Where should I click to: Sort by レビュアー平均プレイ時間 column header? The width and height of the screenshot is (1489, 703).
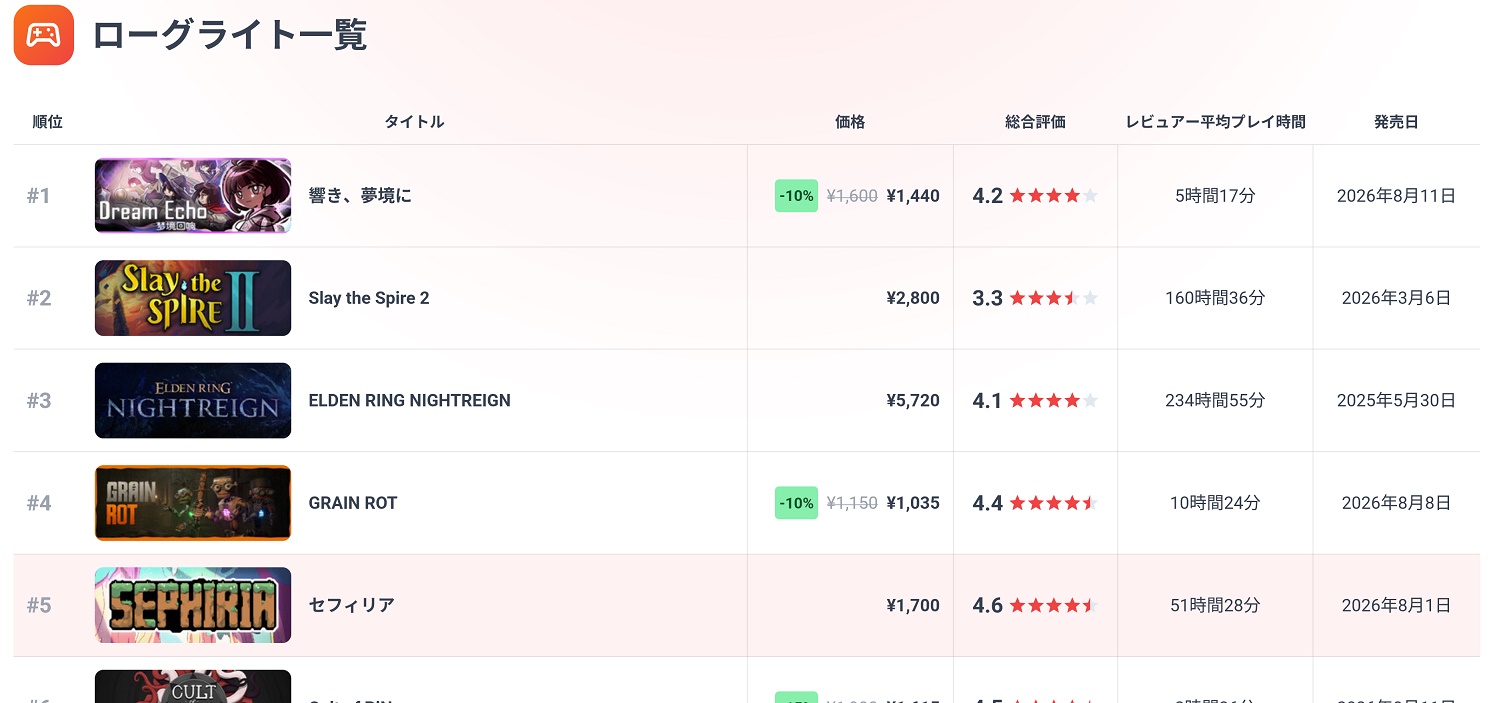pyautogui.click(x=1215, y=122)
